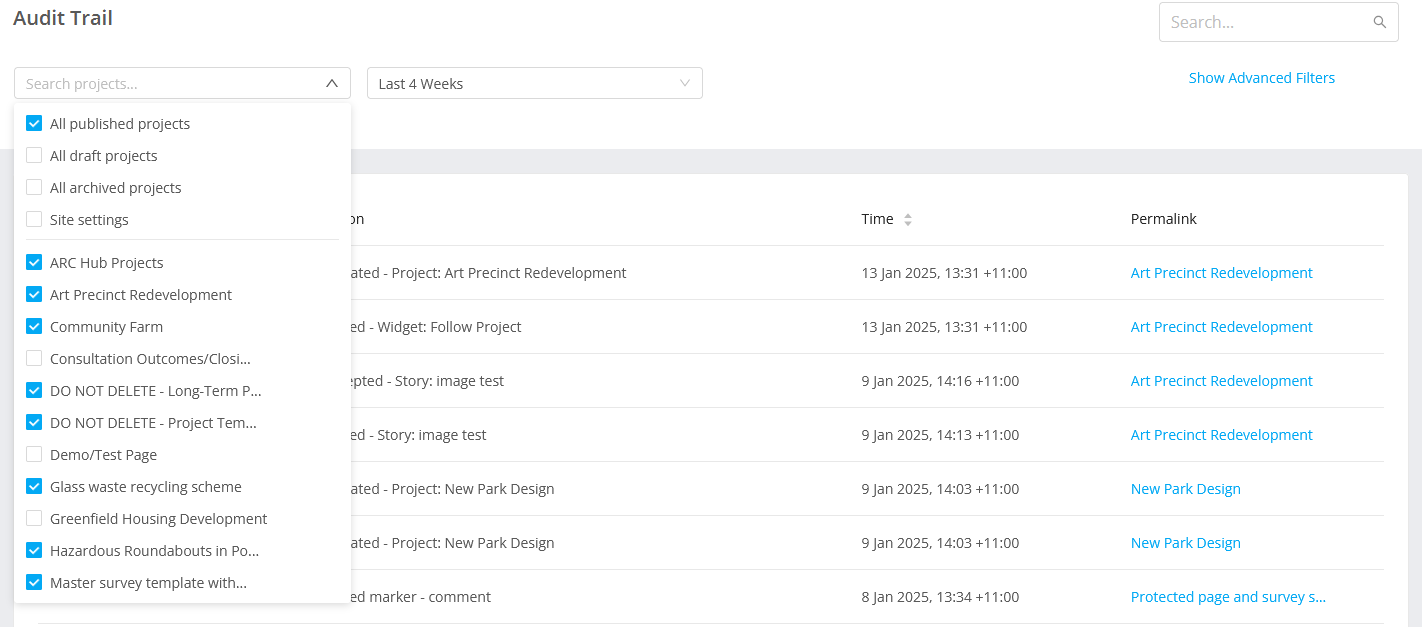Check Greenfield Housing Development
This screenshot has height=627, width=1422.
[33, 518]
